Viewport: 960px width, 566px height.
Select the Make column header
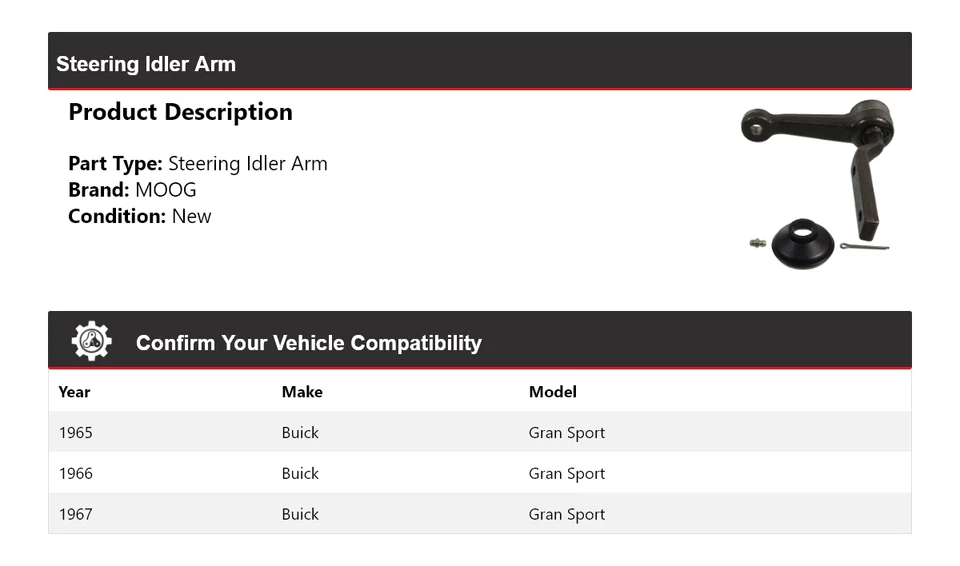302,392
